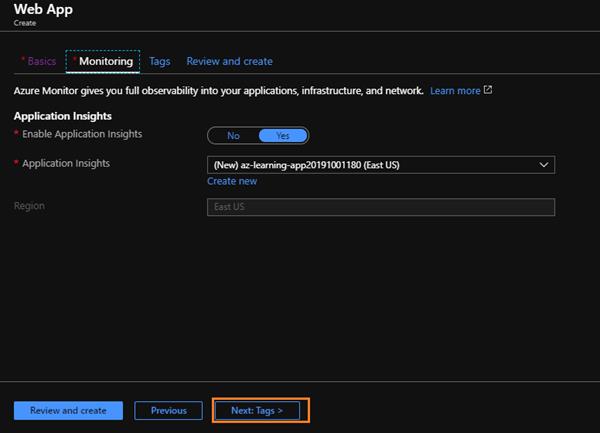Disable Application Insights by choosing No

tap(233, 135)
